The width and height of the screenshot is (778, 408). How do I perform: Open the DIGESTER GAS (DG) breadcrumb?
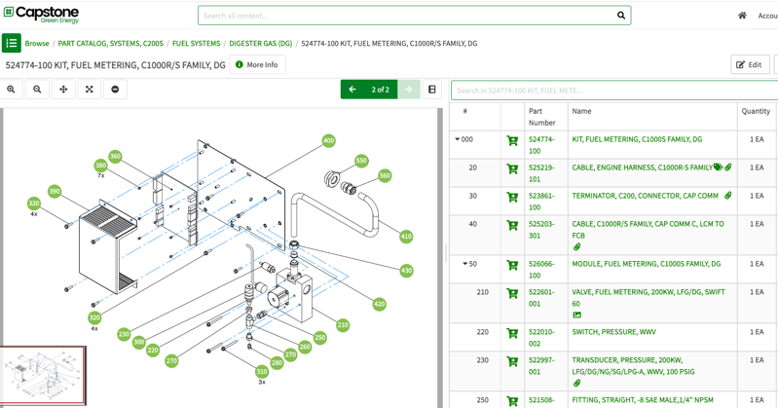pos(260,43)
